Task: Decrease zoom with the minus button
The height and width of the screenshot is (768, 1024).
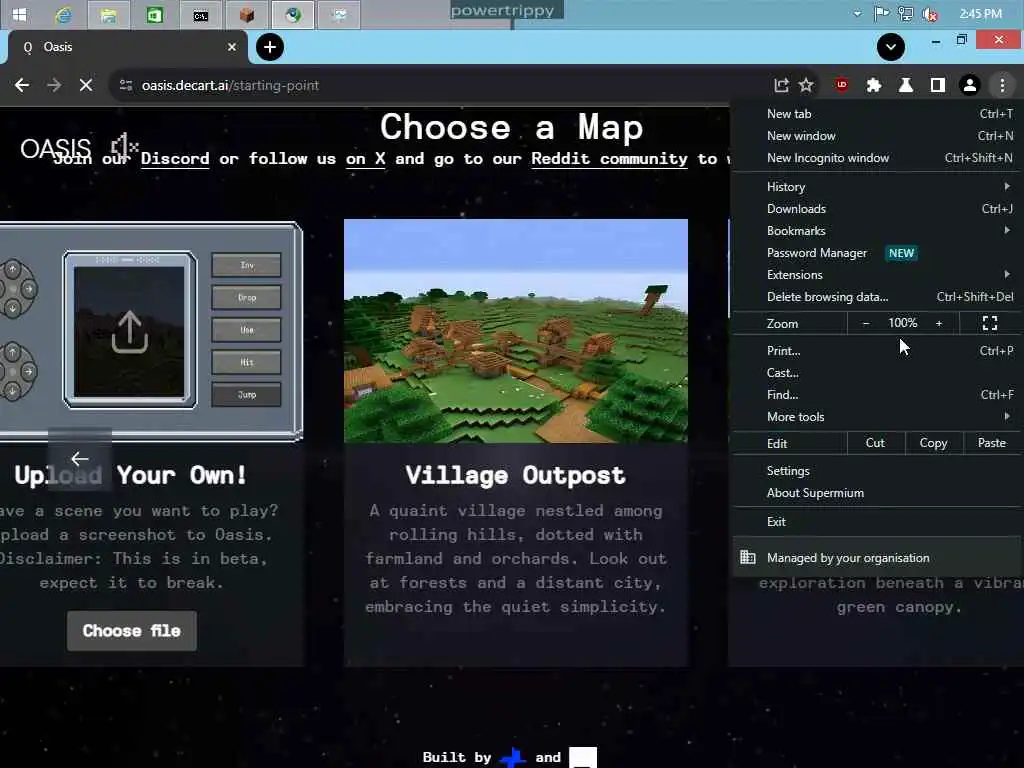Action: tap(866, 323)
